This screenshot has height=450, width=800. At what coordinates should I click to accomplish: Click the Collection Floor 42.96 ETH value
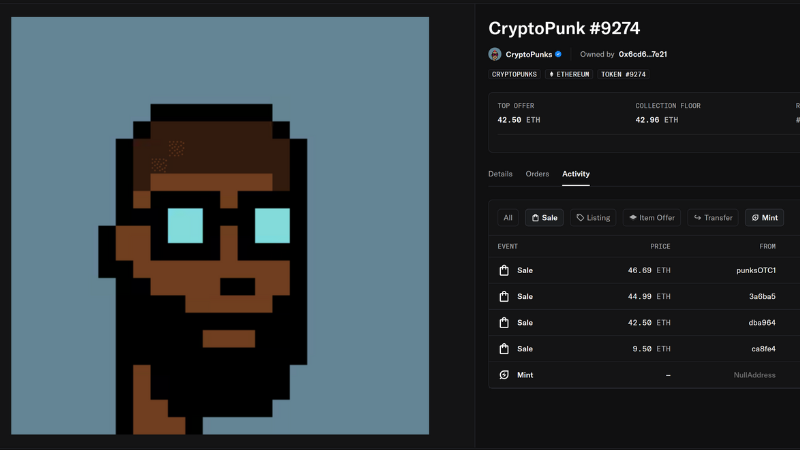click(x=657, y=120)
